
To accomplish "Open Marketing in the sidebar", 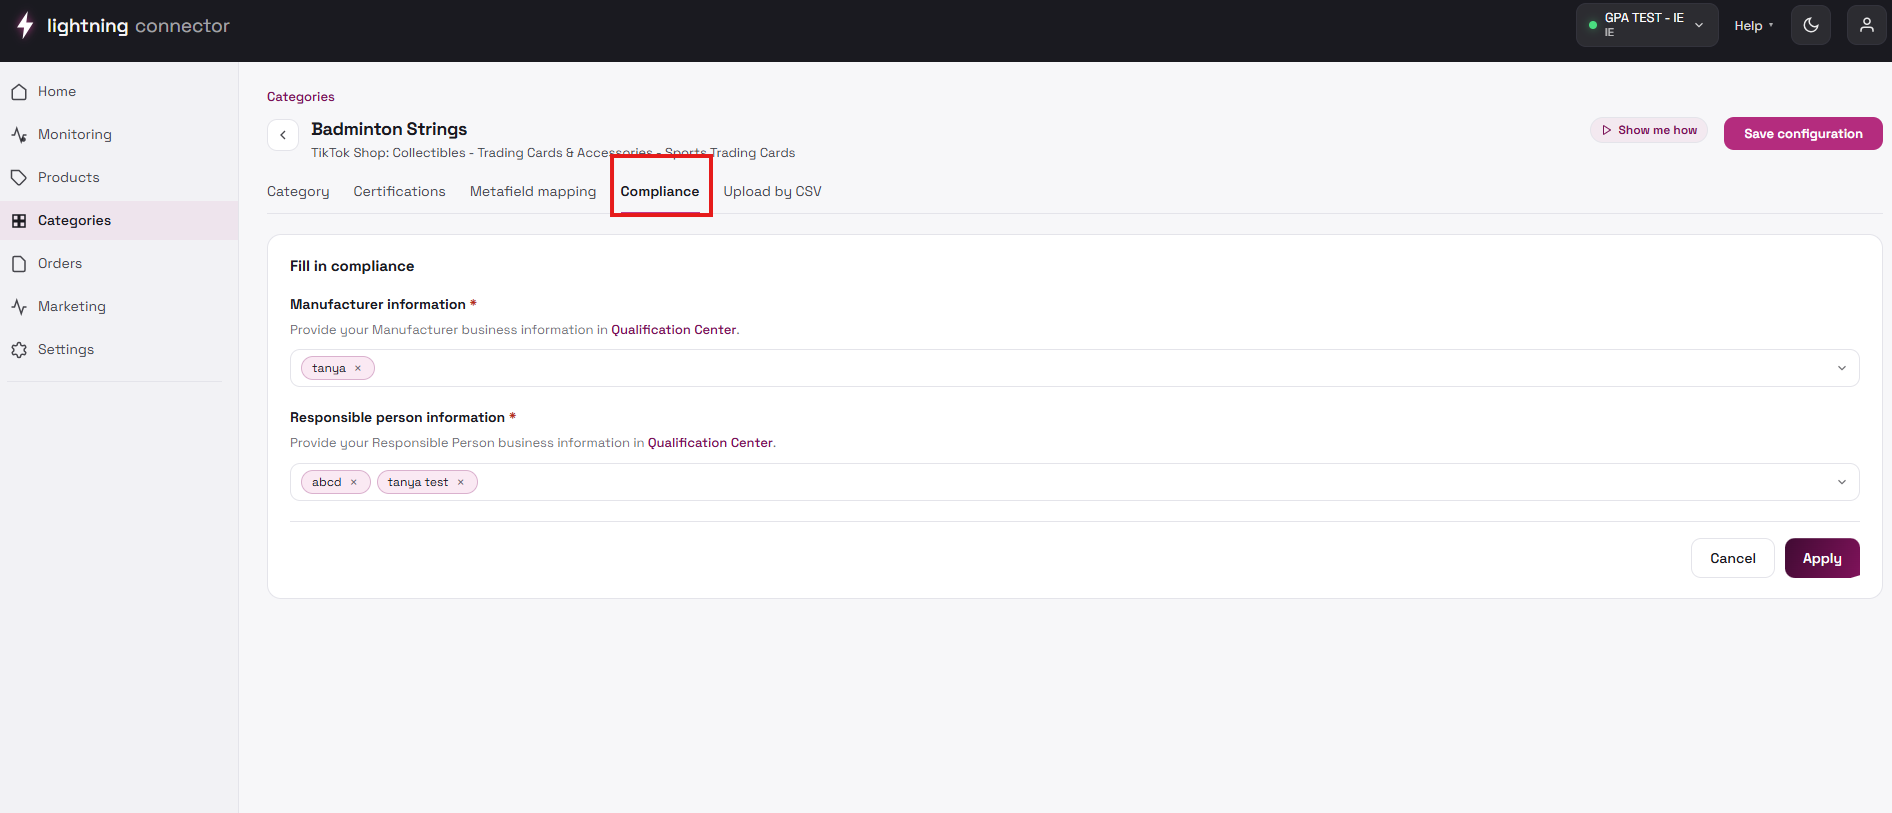I will tap(119, 307).
